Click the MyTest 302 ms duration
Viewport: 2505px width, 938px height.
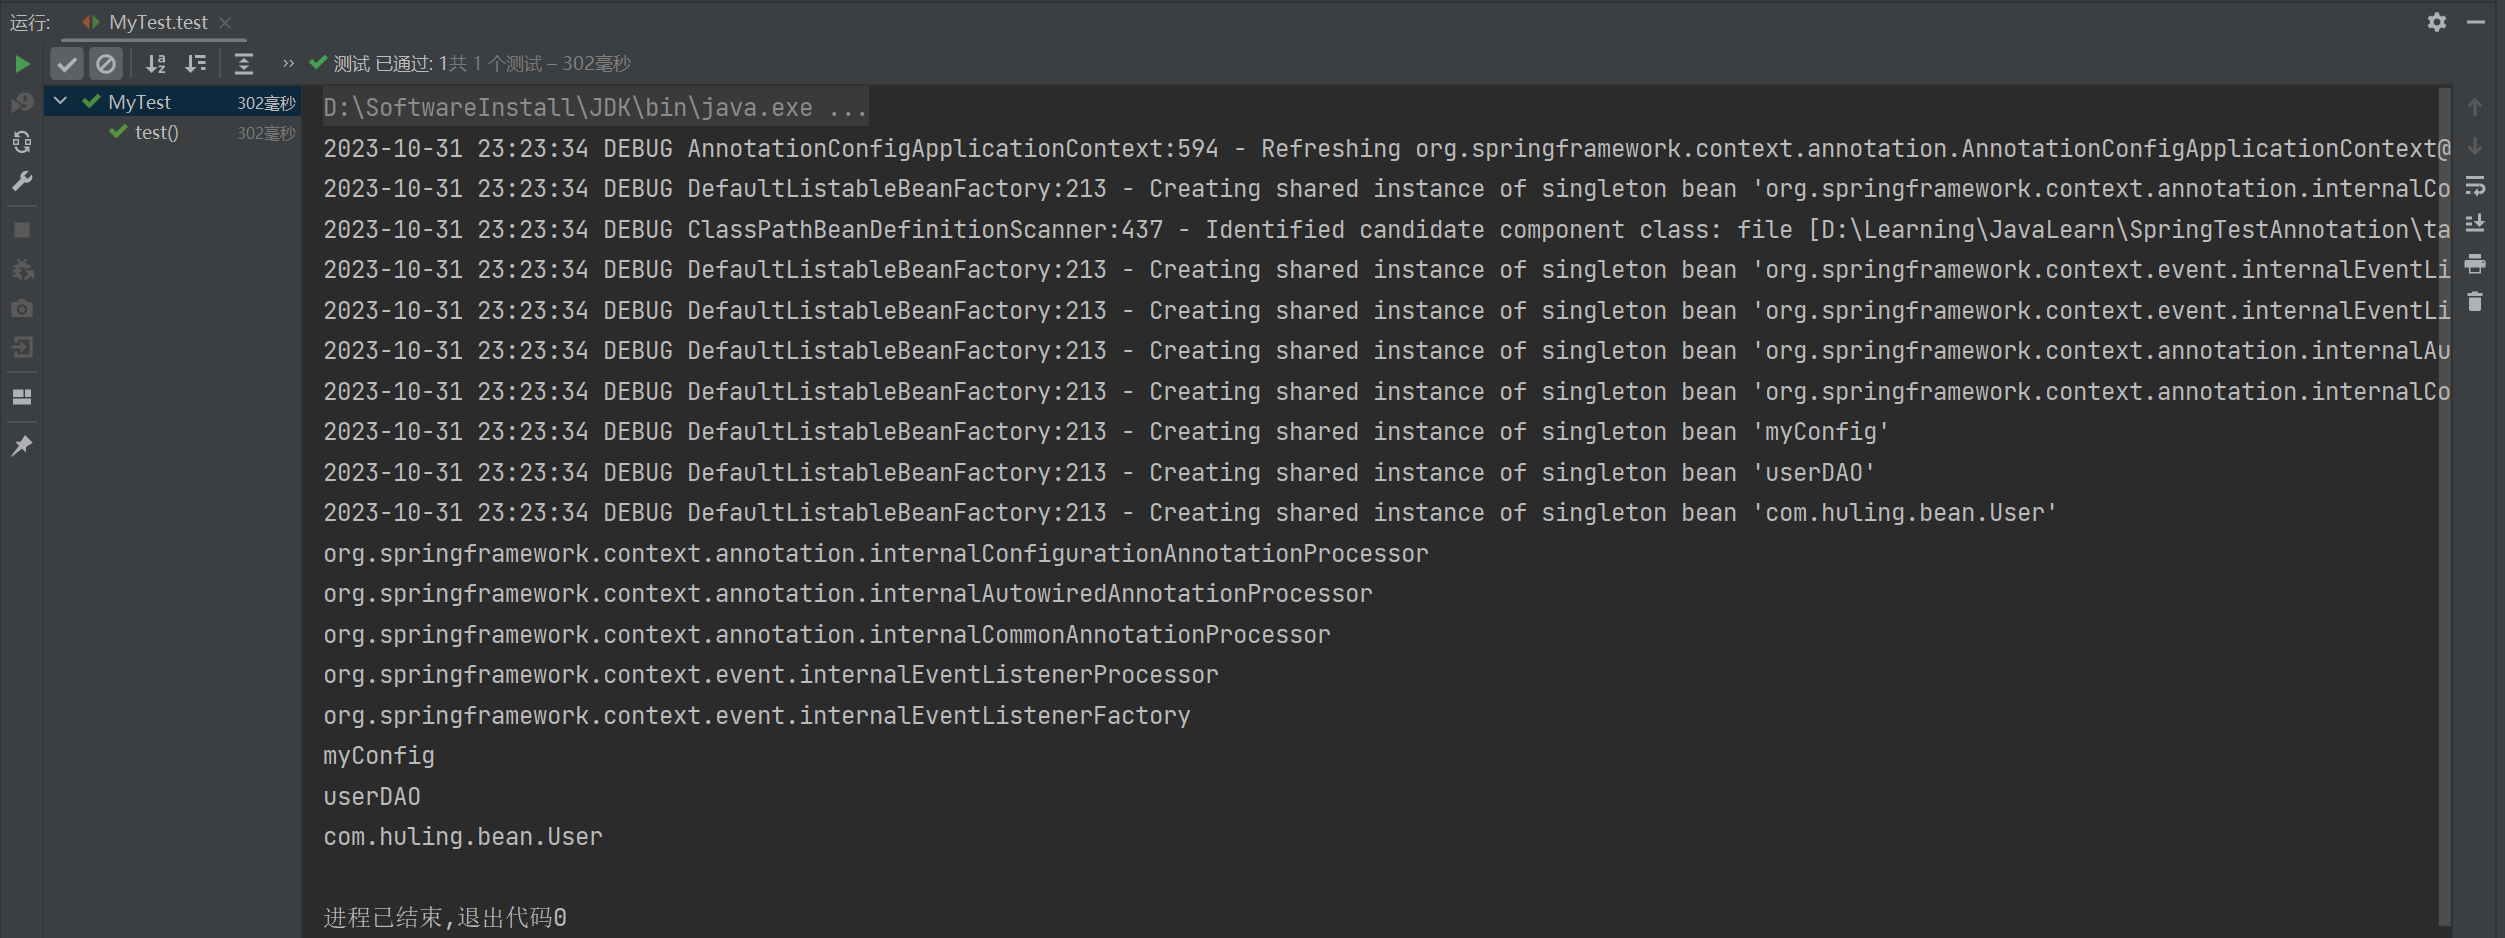pyautogui.click(x=266, y=103)
